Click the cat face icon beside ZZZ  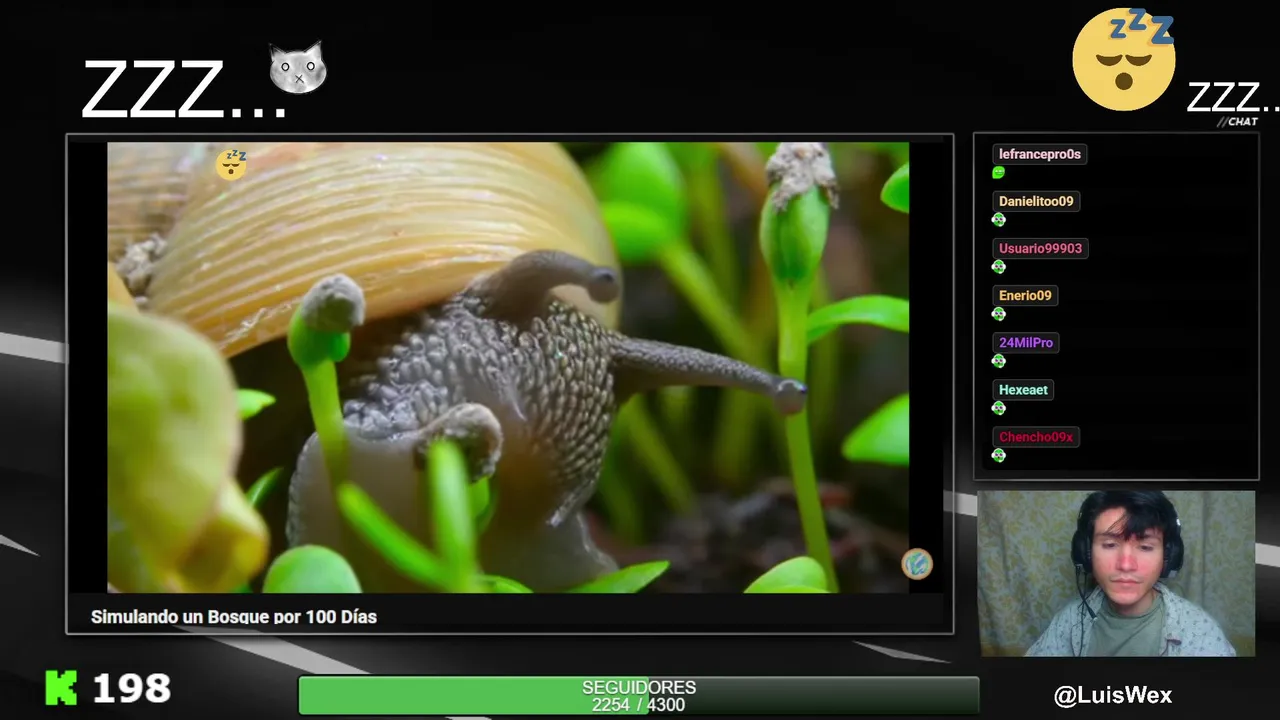pyautogui.click(x=298, y=68)
